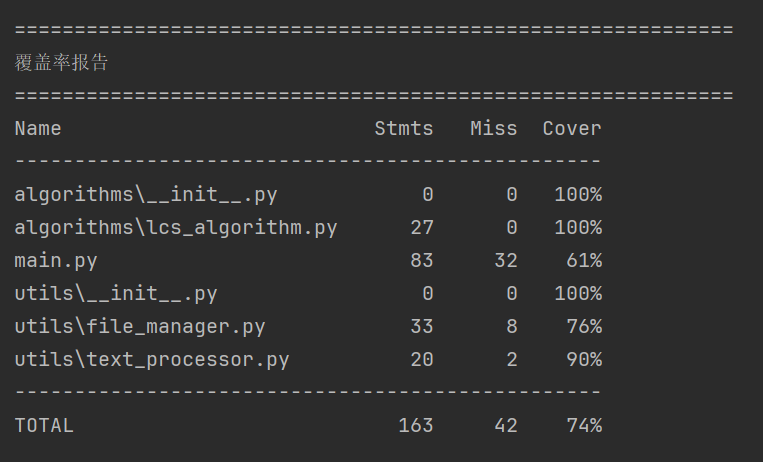
Task: Click the missed count 32 for main.py
Action: [x=506, y=260]
